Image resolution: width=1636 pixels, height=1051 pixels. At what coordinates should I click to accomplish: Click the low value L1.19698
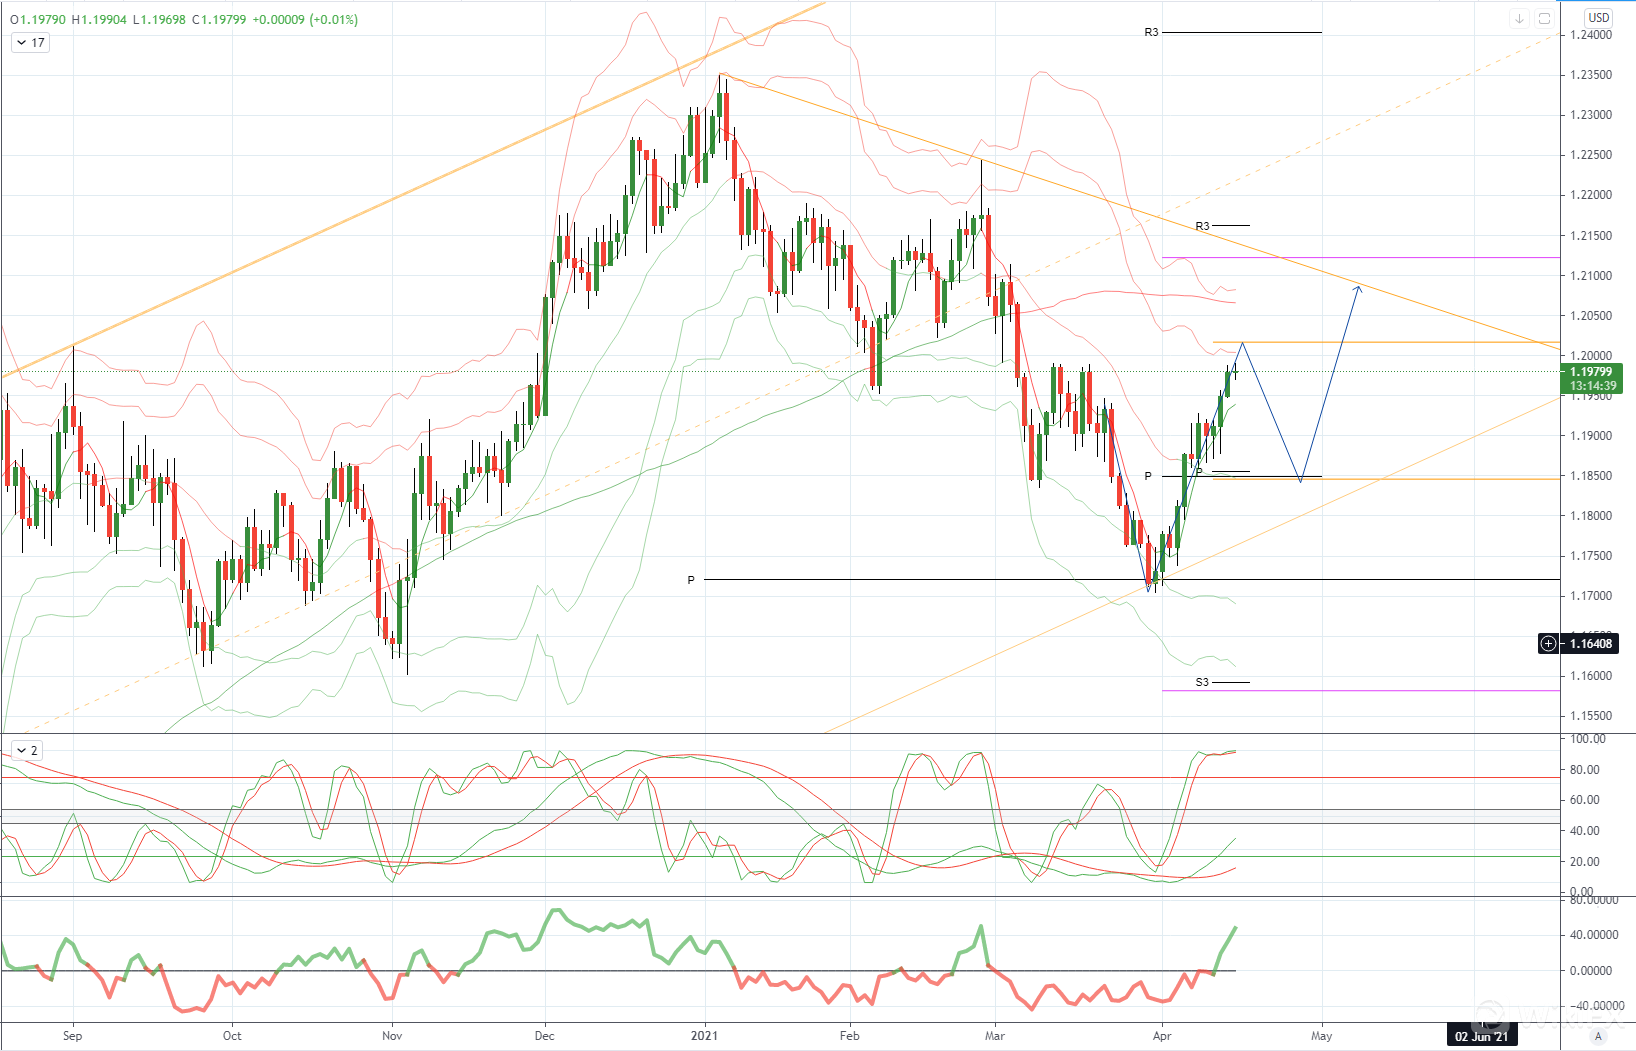[160, 19]
